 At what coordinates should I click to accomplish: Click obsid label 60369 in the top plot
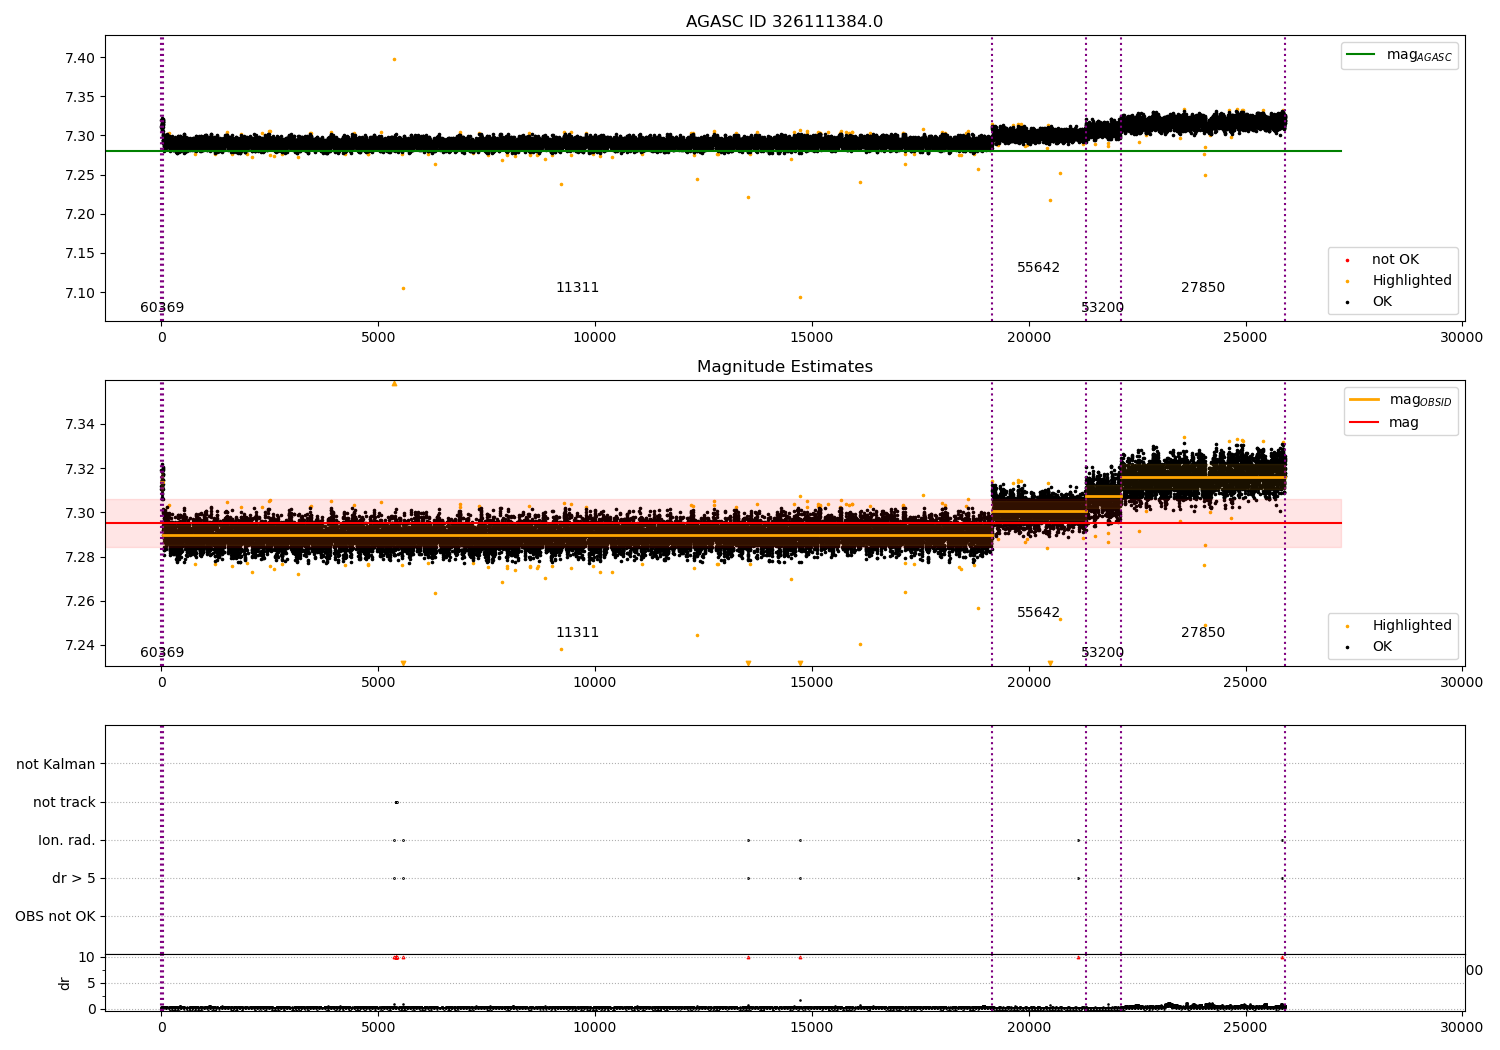click(162, 308)
